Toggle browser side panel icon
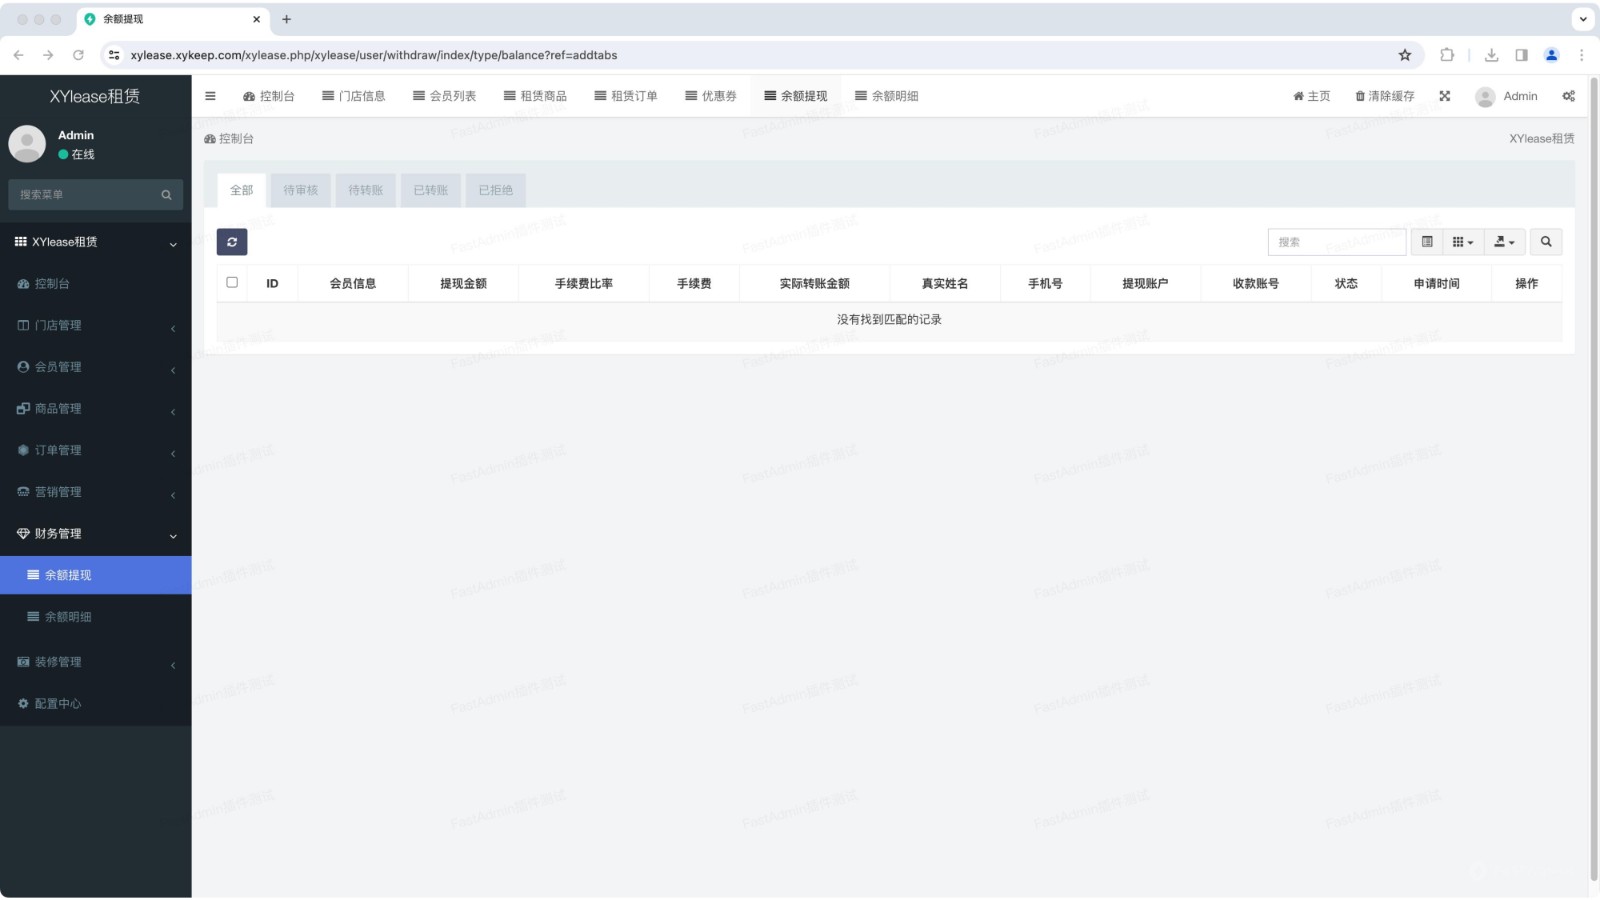This screenshot has height=900, width=1600. point(1521,55)
